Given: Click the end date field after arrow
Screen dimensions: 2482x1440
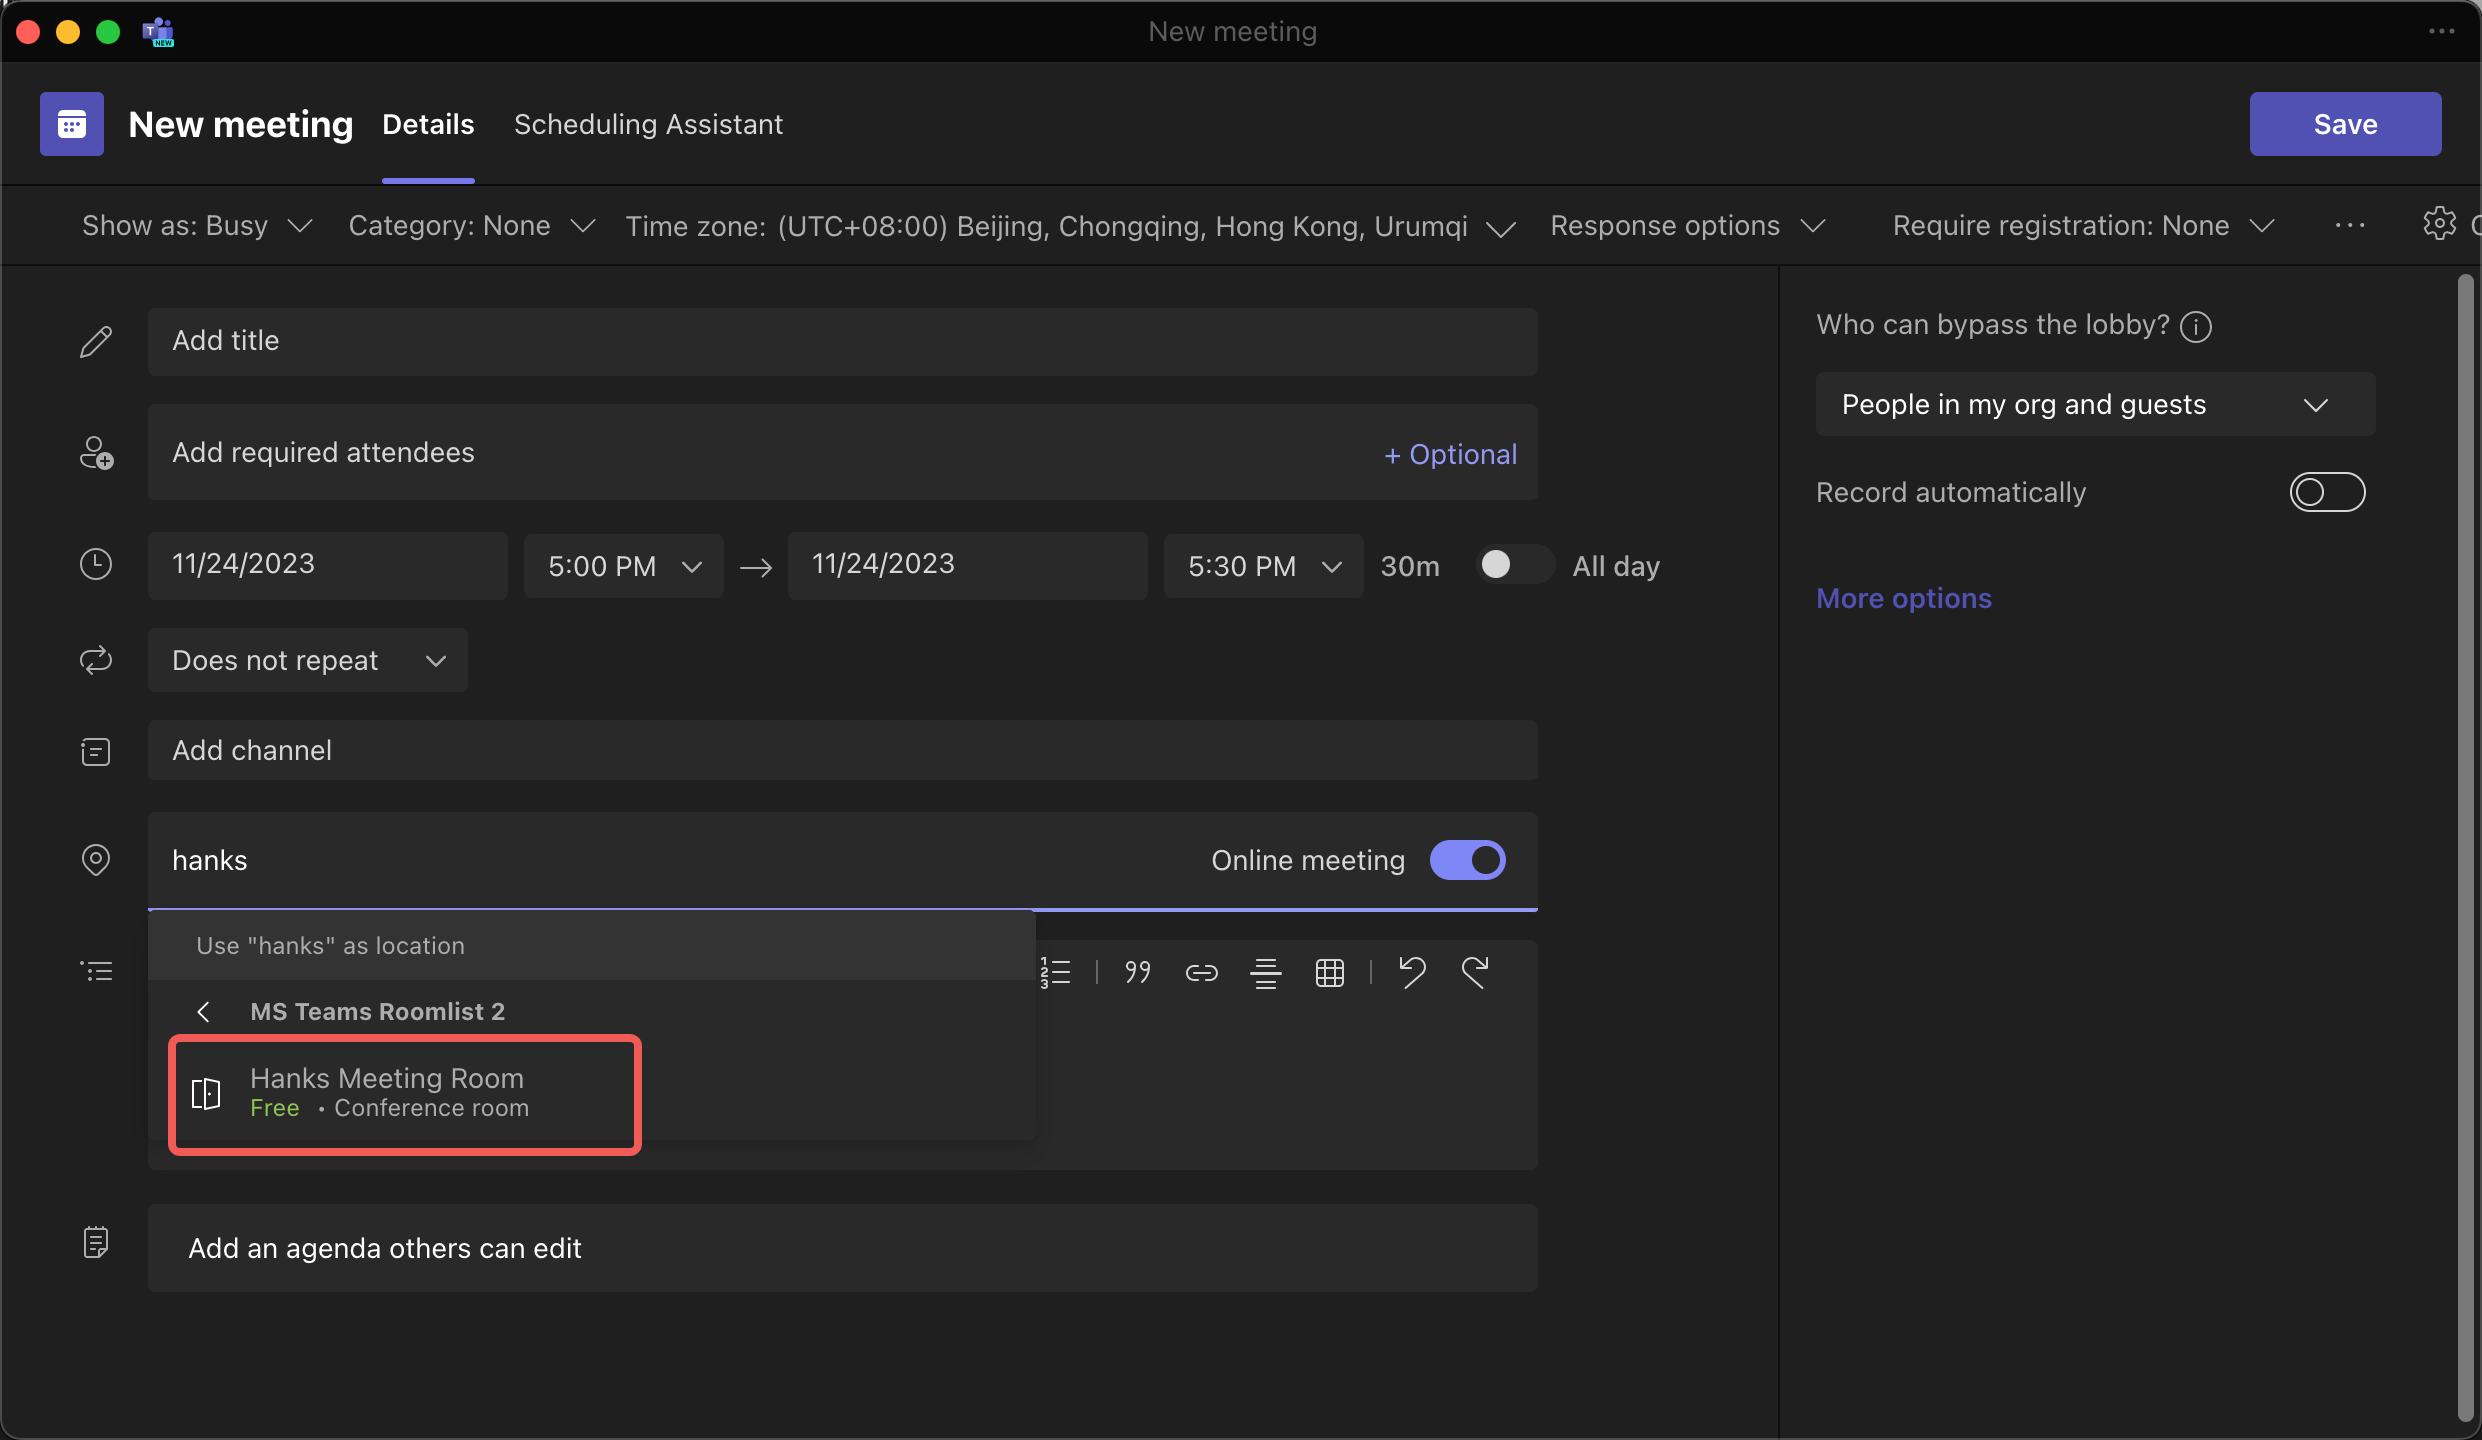Looking at the screenshot, I should click(x=968, y=566).
